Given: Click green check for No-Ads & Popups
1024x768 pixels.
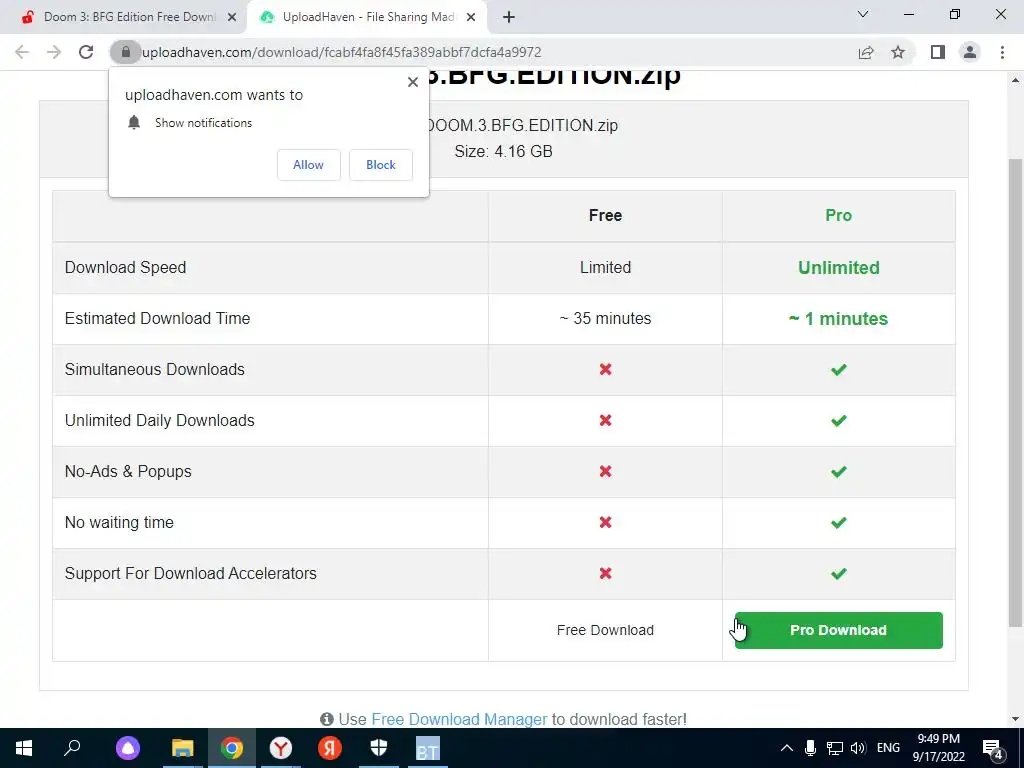Looking at the screenshot, I should coord(839,472).
